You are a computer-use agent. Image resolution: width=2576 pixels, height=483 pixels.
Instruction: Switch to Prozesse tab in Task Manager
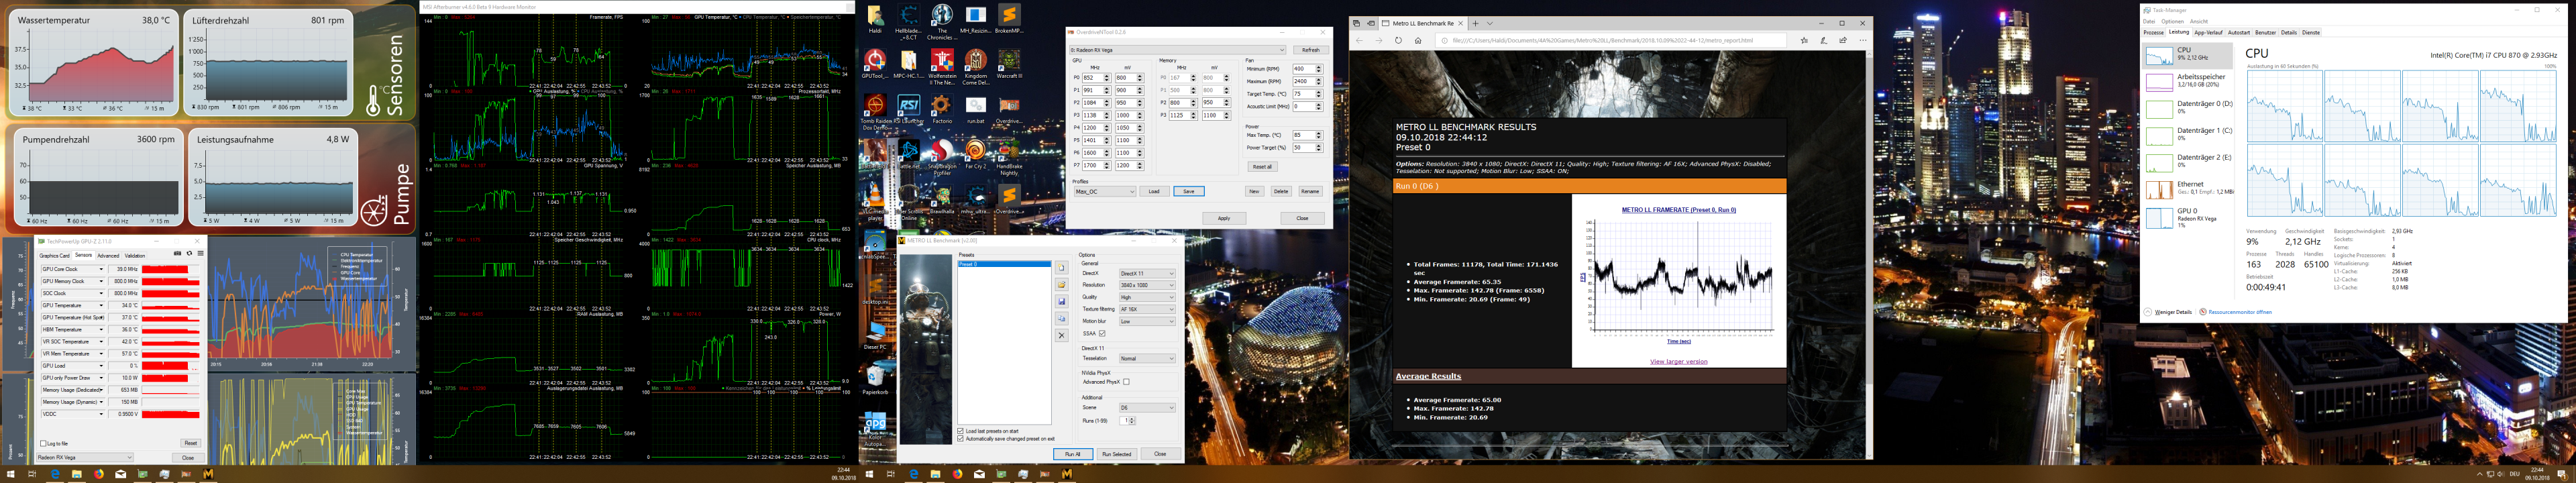click(2153, 33)
